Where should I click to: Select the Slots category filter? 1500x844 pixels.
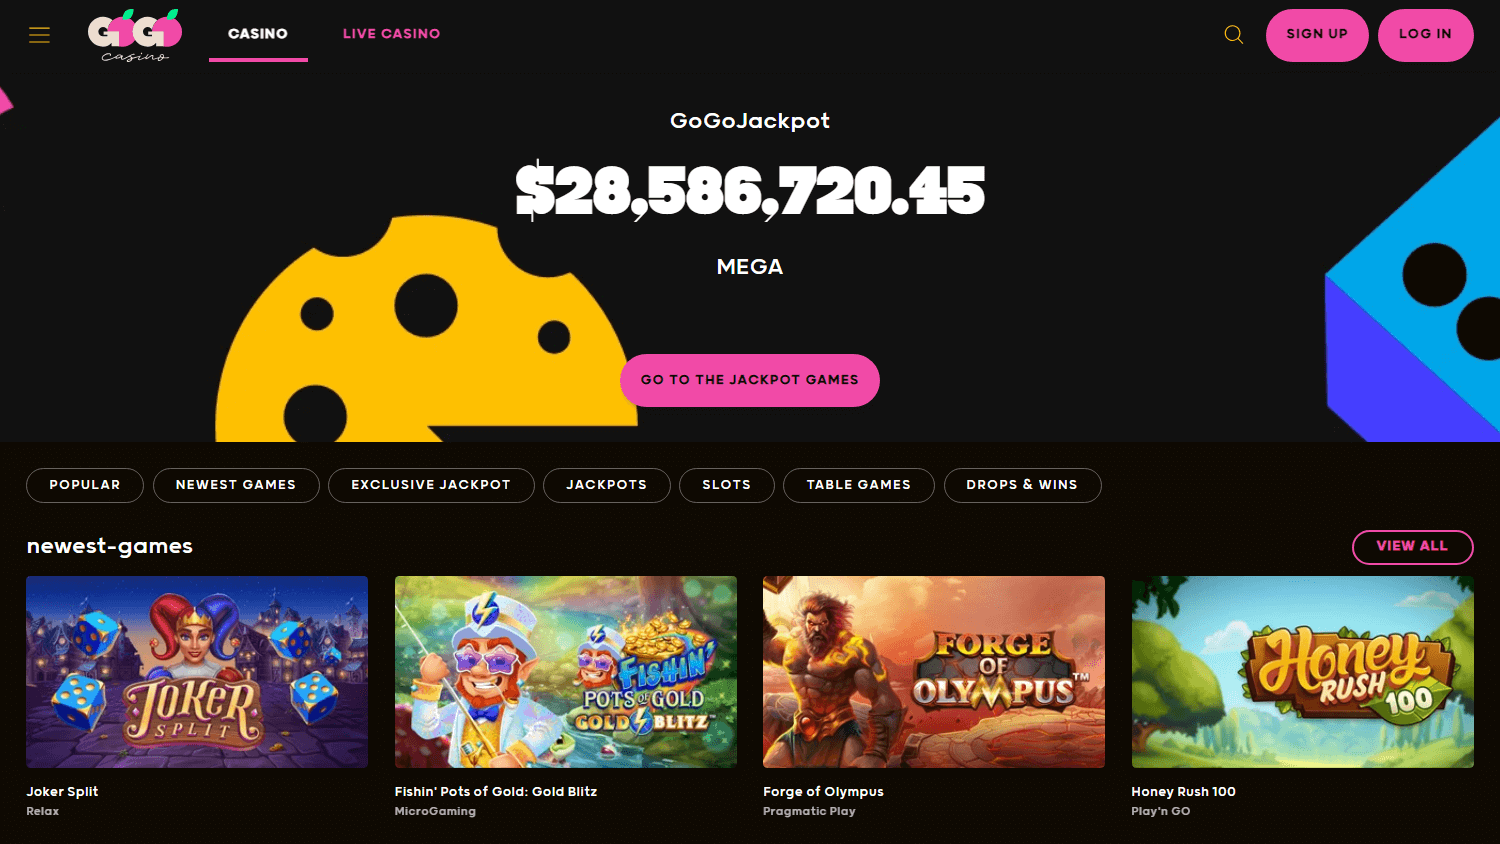(x=727, y=485)
